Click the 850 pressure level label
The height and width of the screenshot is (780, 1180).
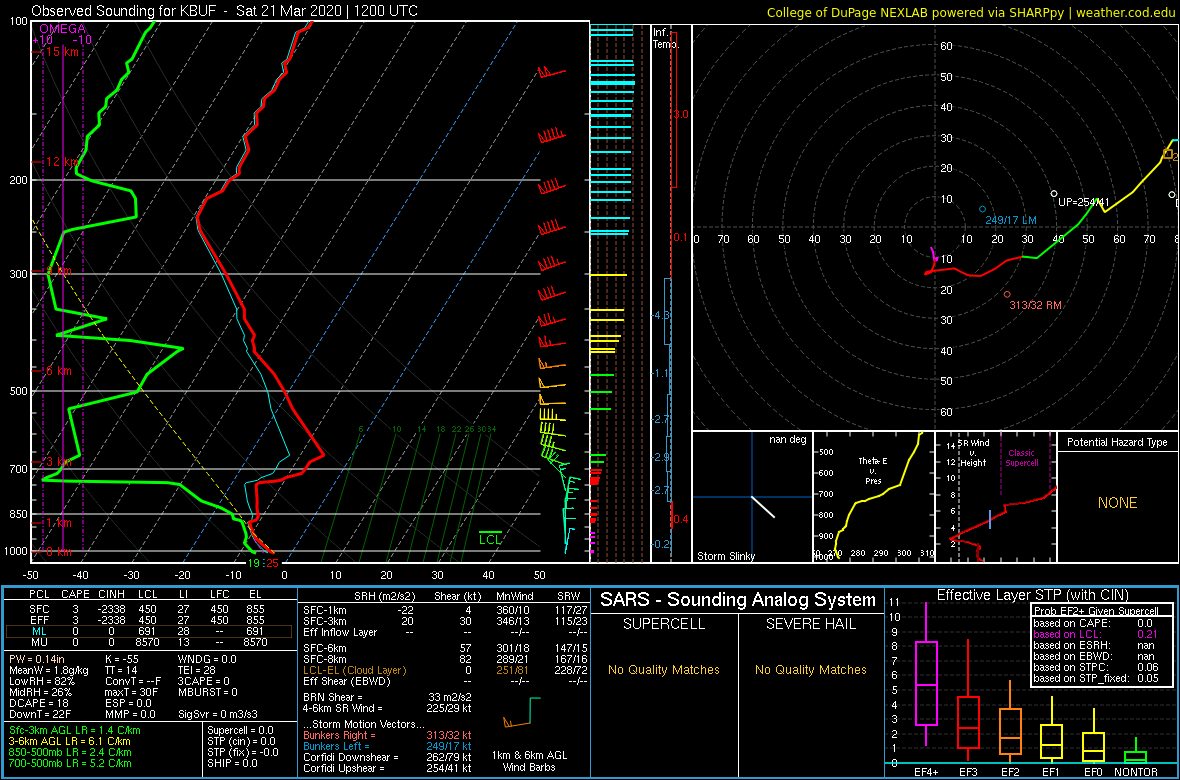(x=18, y=514)
